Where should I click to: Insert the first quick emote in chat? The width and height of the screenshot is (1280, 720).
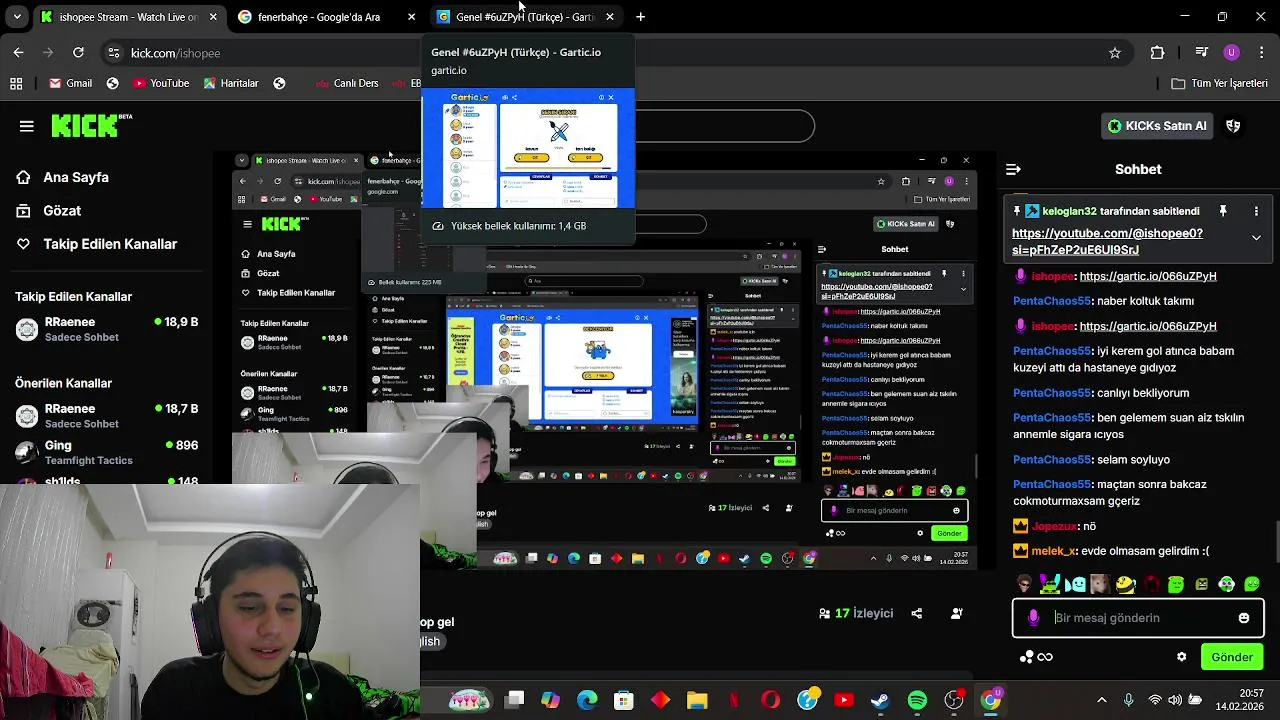point(1023,584)
